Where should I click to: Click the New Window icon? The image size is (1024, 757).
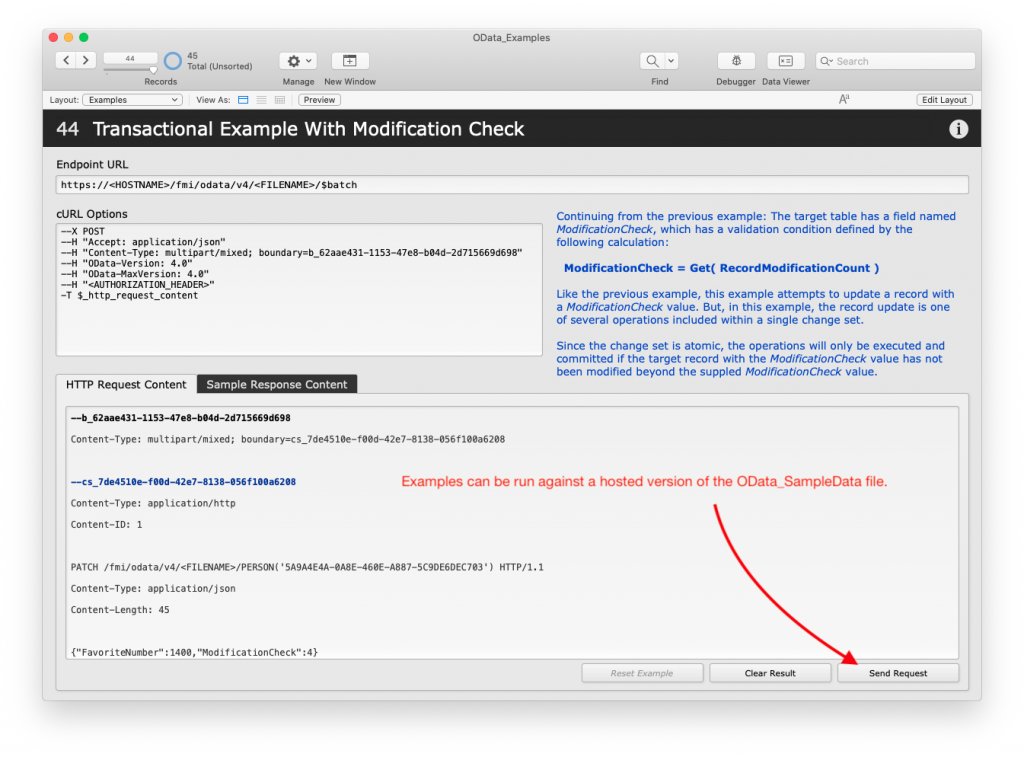[x=349, y=60]
